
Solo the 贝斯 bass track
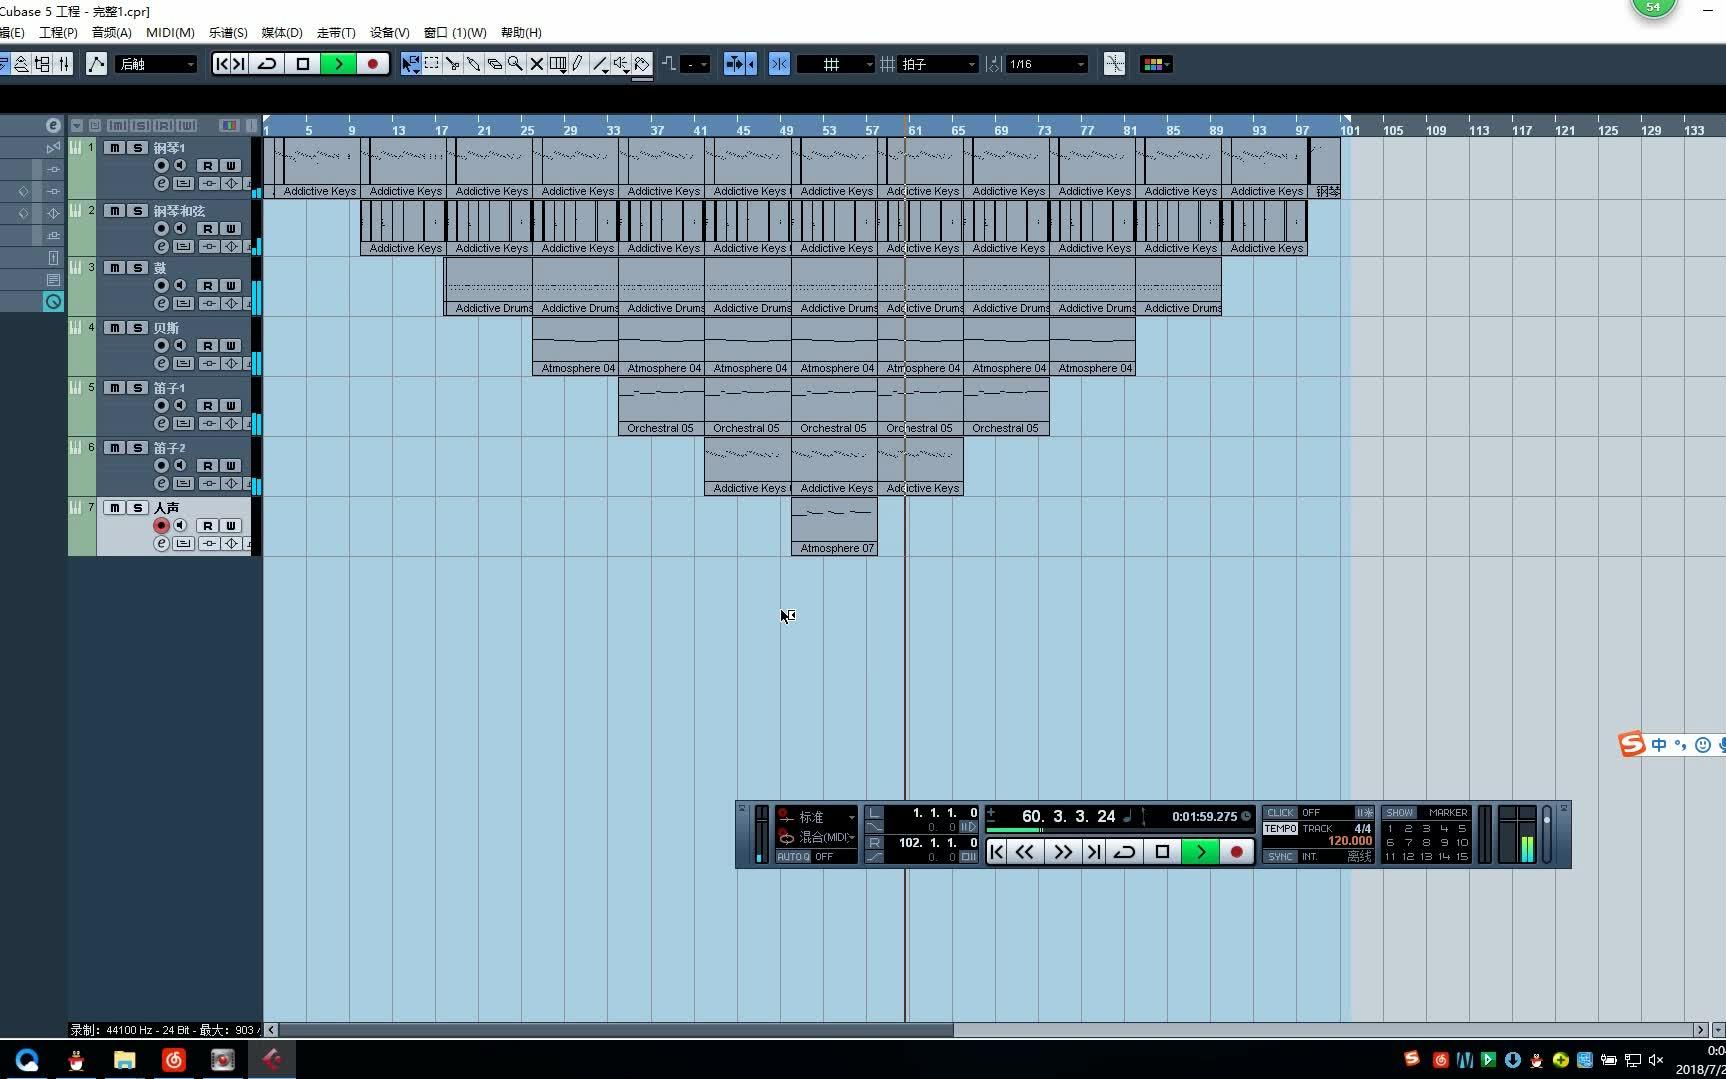[138, 328]
